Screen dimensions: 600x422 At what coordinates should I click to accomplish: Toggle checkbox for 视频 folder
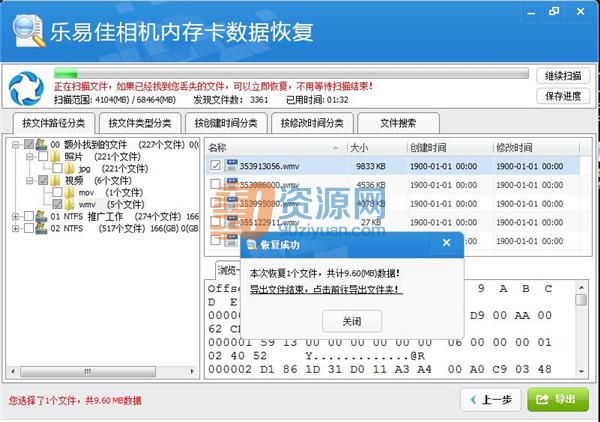click(43, 180)
